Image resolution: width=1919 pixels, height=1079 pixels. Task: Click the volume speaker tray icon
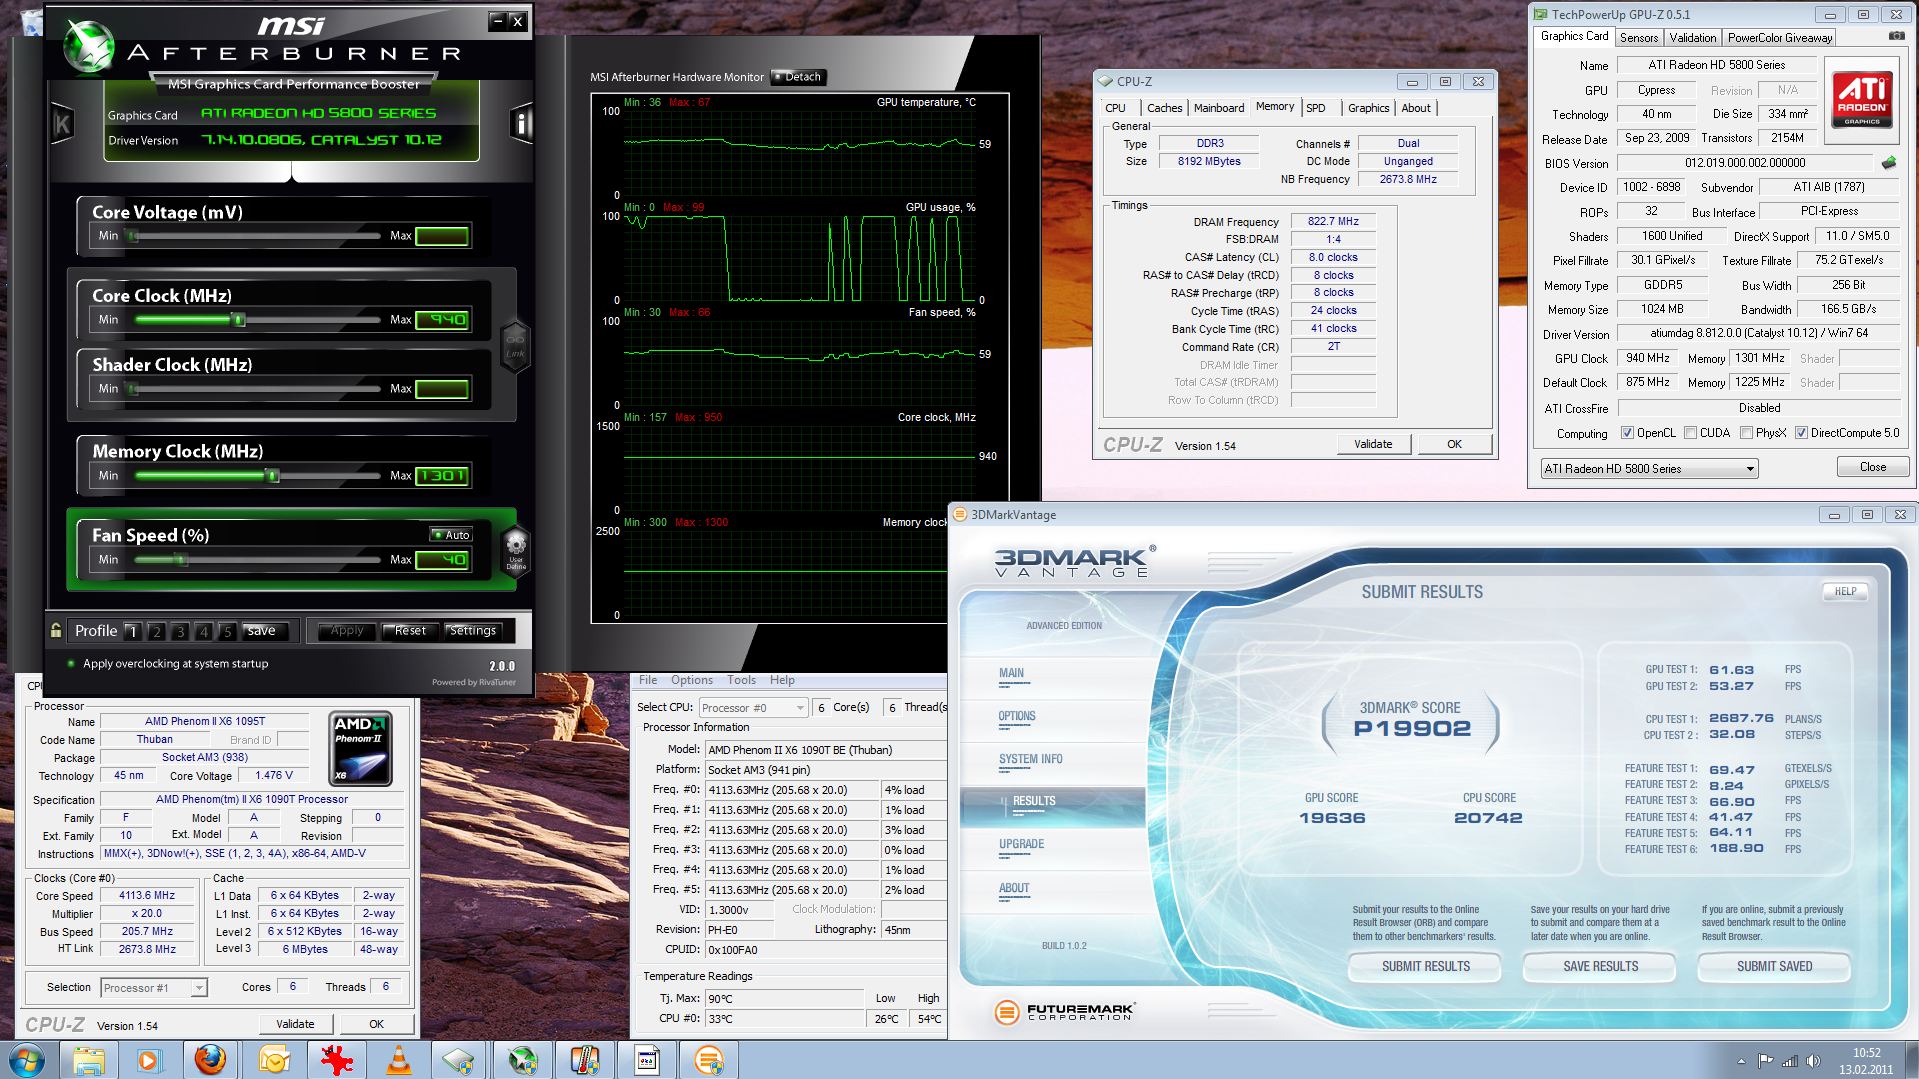click(1814, 1061)
